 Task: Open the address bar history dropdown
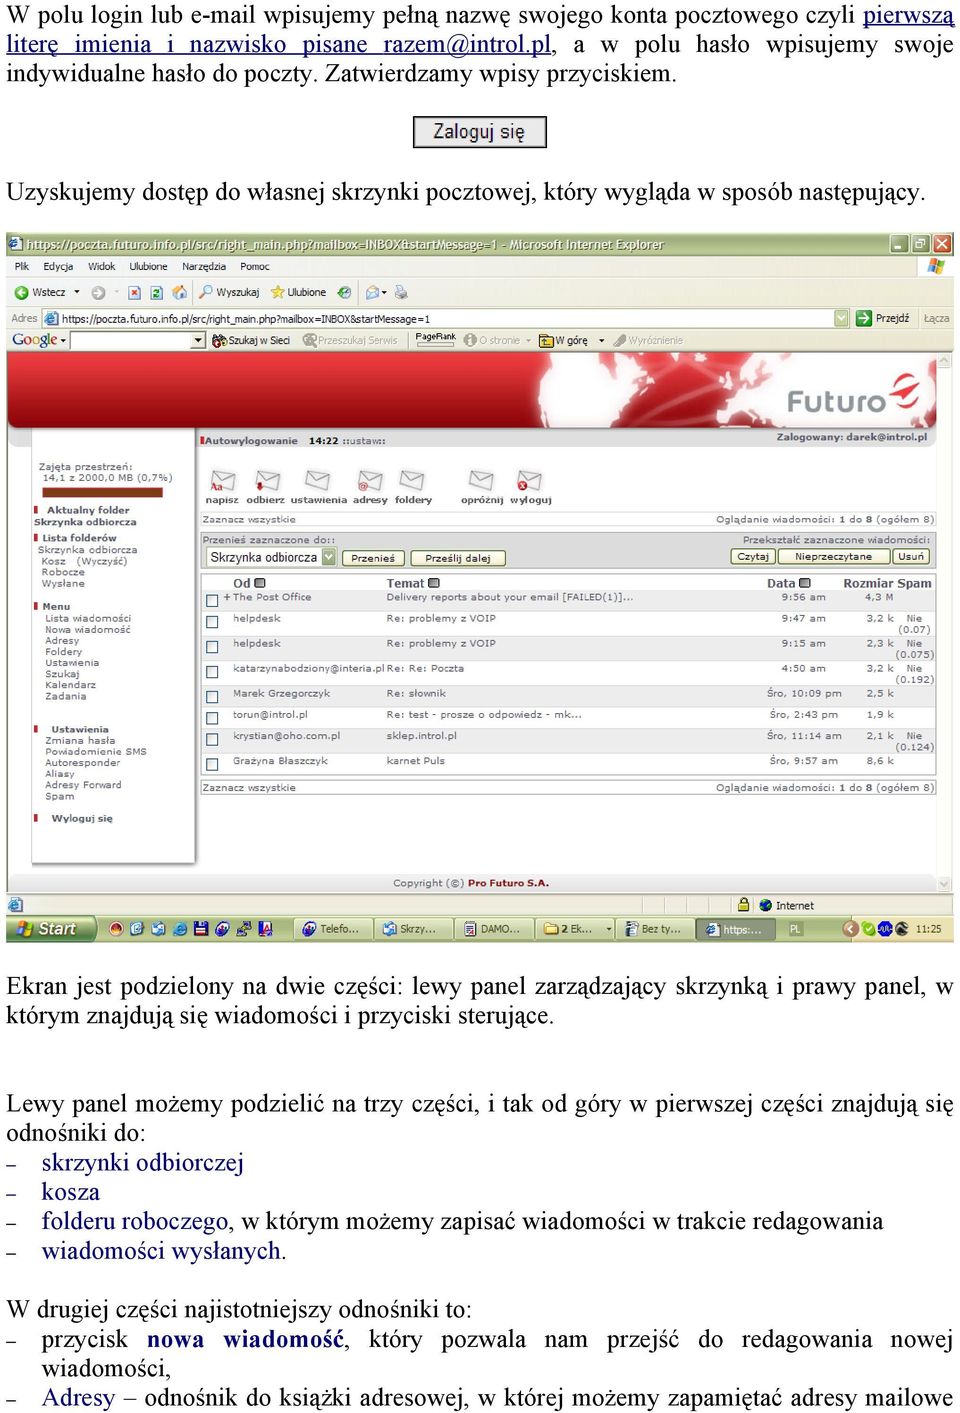click(x=840, y=318)
